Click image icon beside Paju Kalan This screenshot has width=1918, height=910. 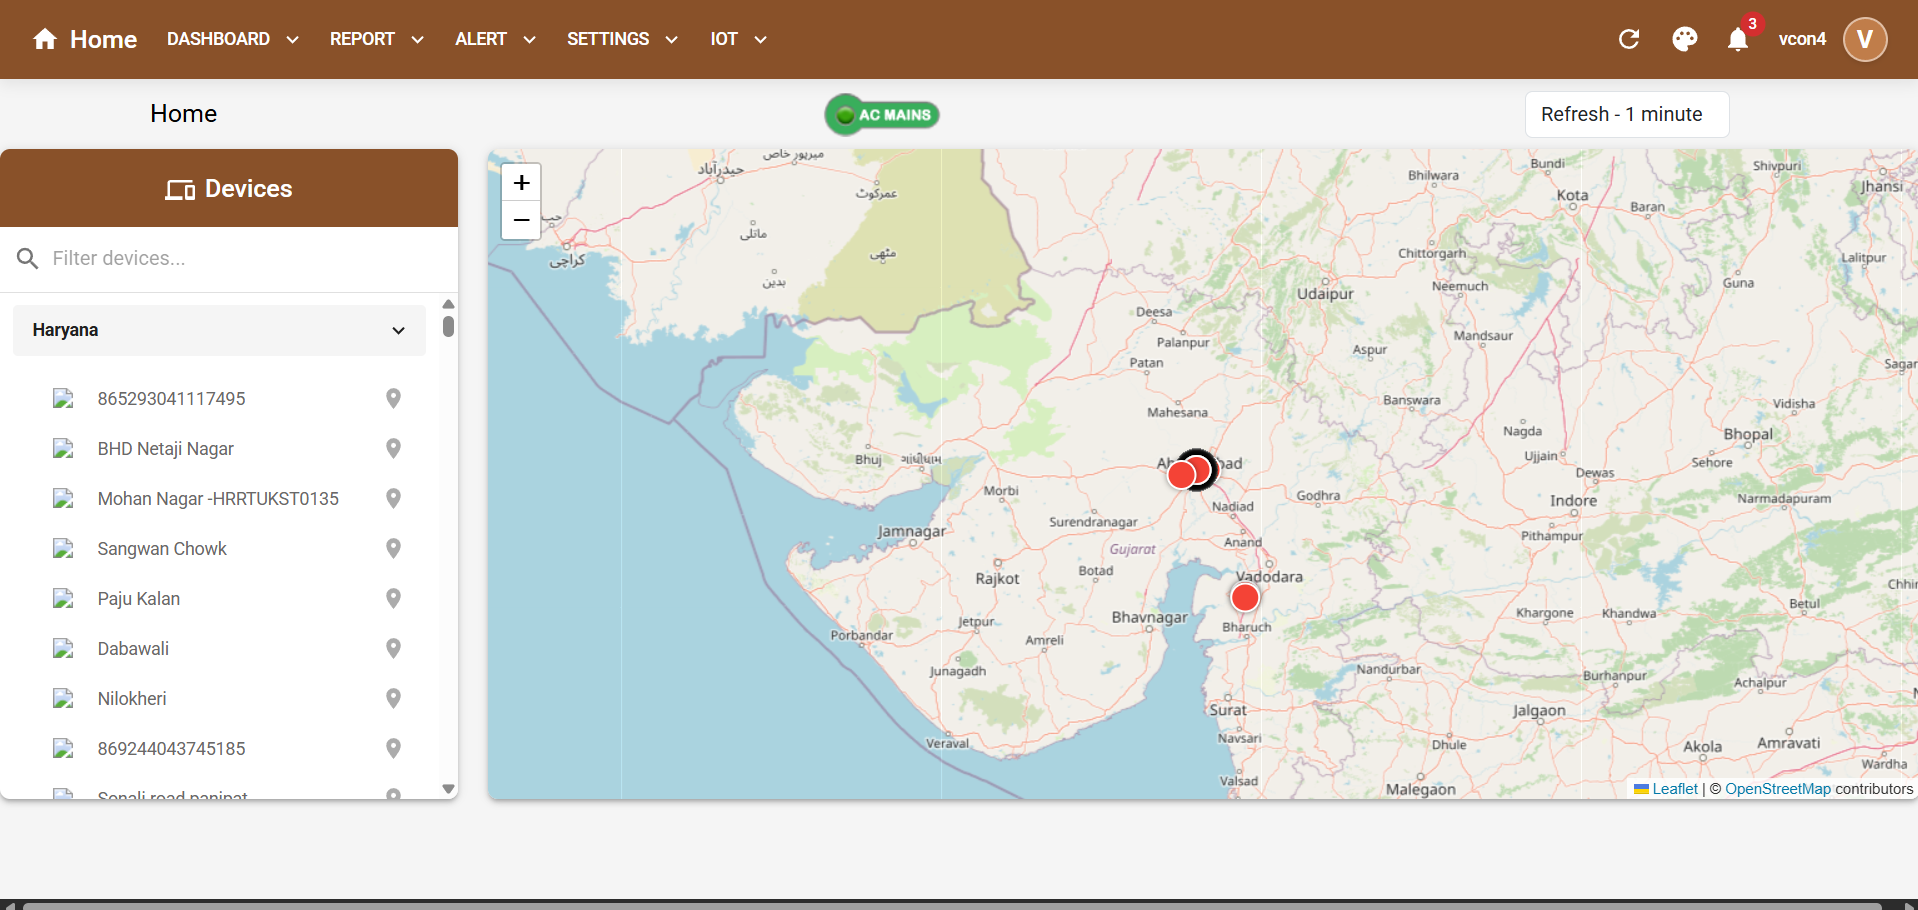(x=63, y=599)
